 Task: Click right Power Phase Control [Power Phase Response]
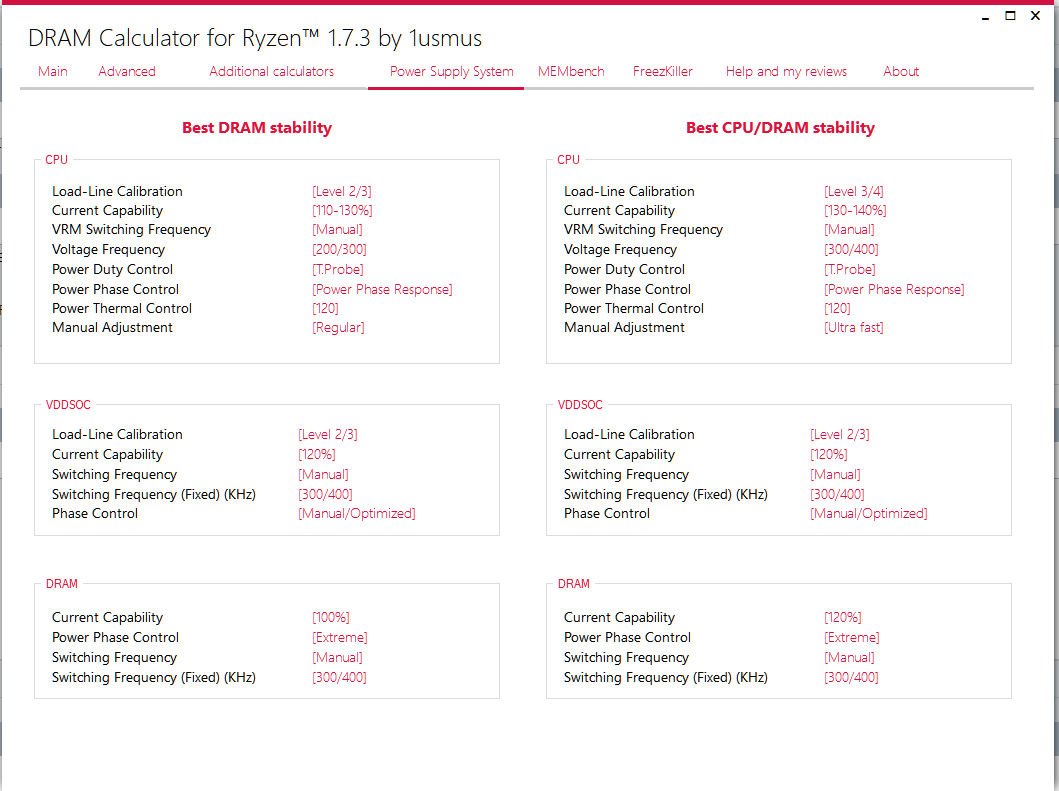click(894, 290)
